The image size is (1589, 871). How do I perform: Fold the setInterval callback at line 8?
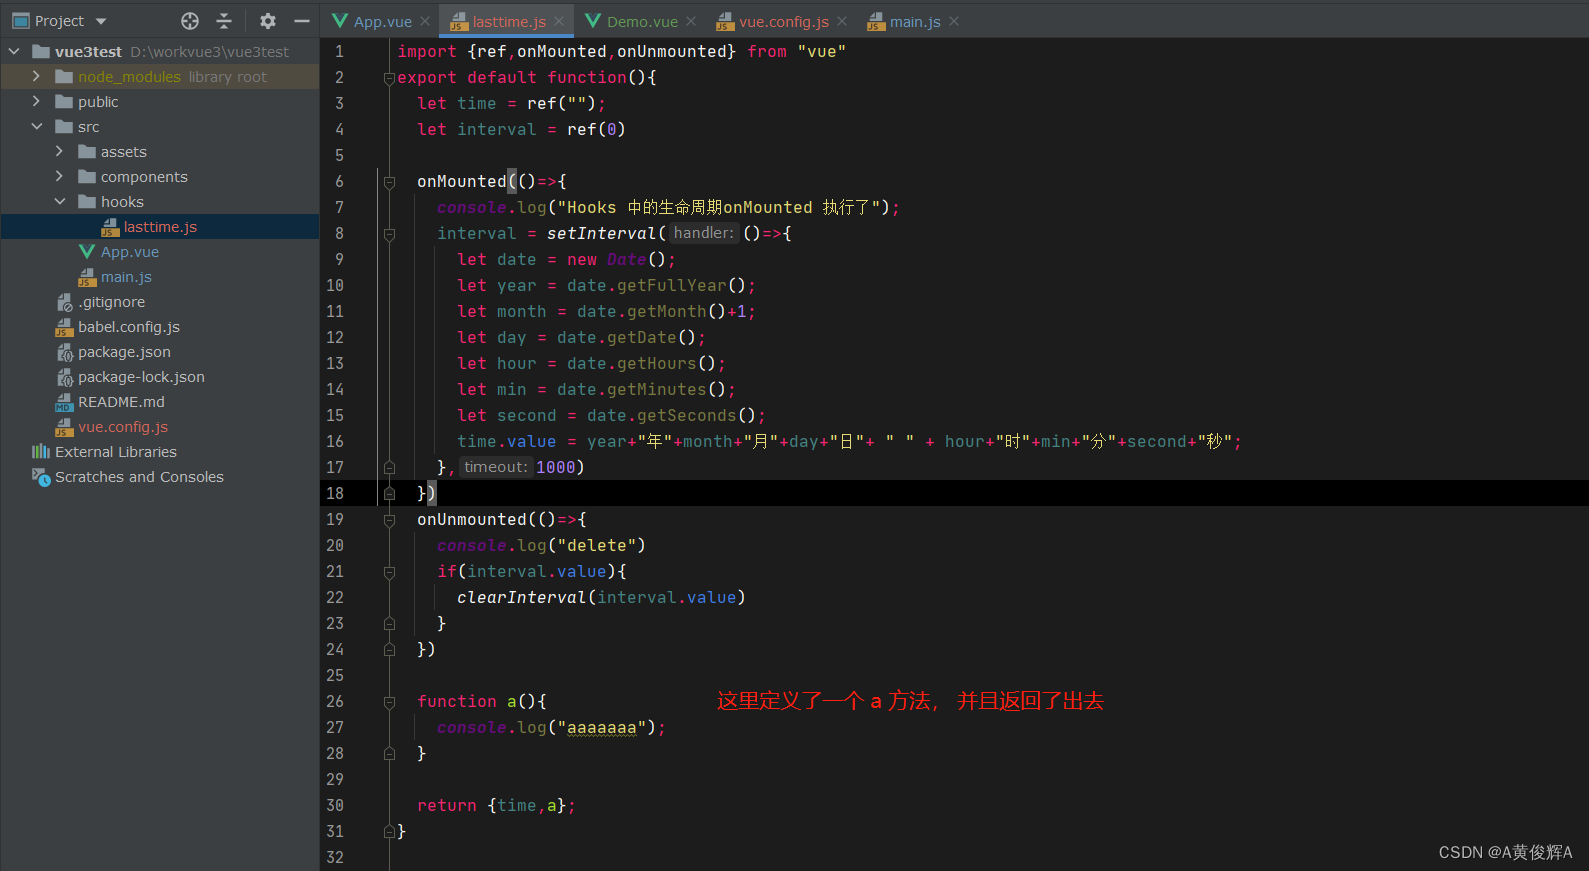pos(389,234)
